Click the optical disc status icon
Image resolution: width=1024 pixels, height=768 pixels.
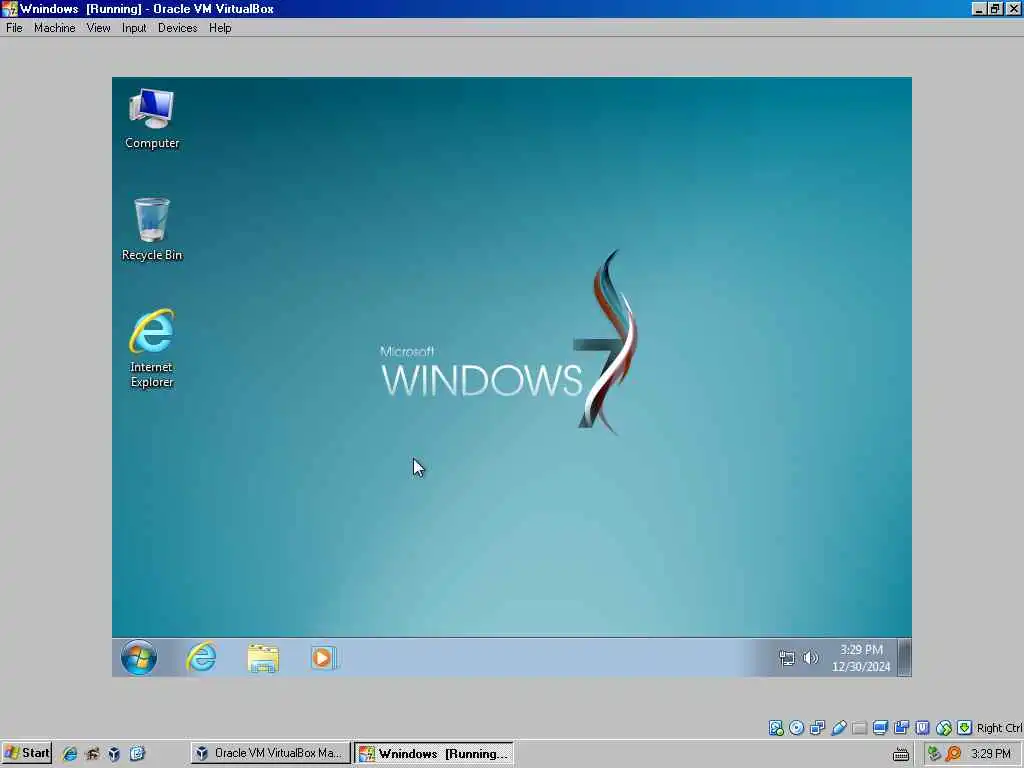[797, 728]
